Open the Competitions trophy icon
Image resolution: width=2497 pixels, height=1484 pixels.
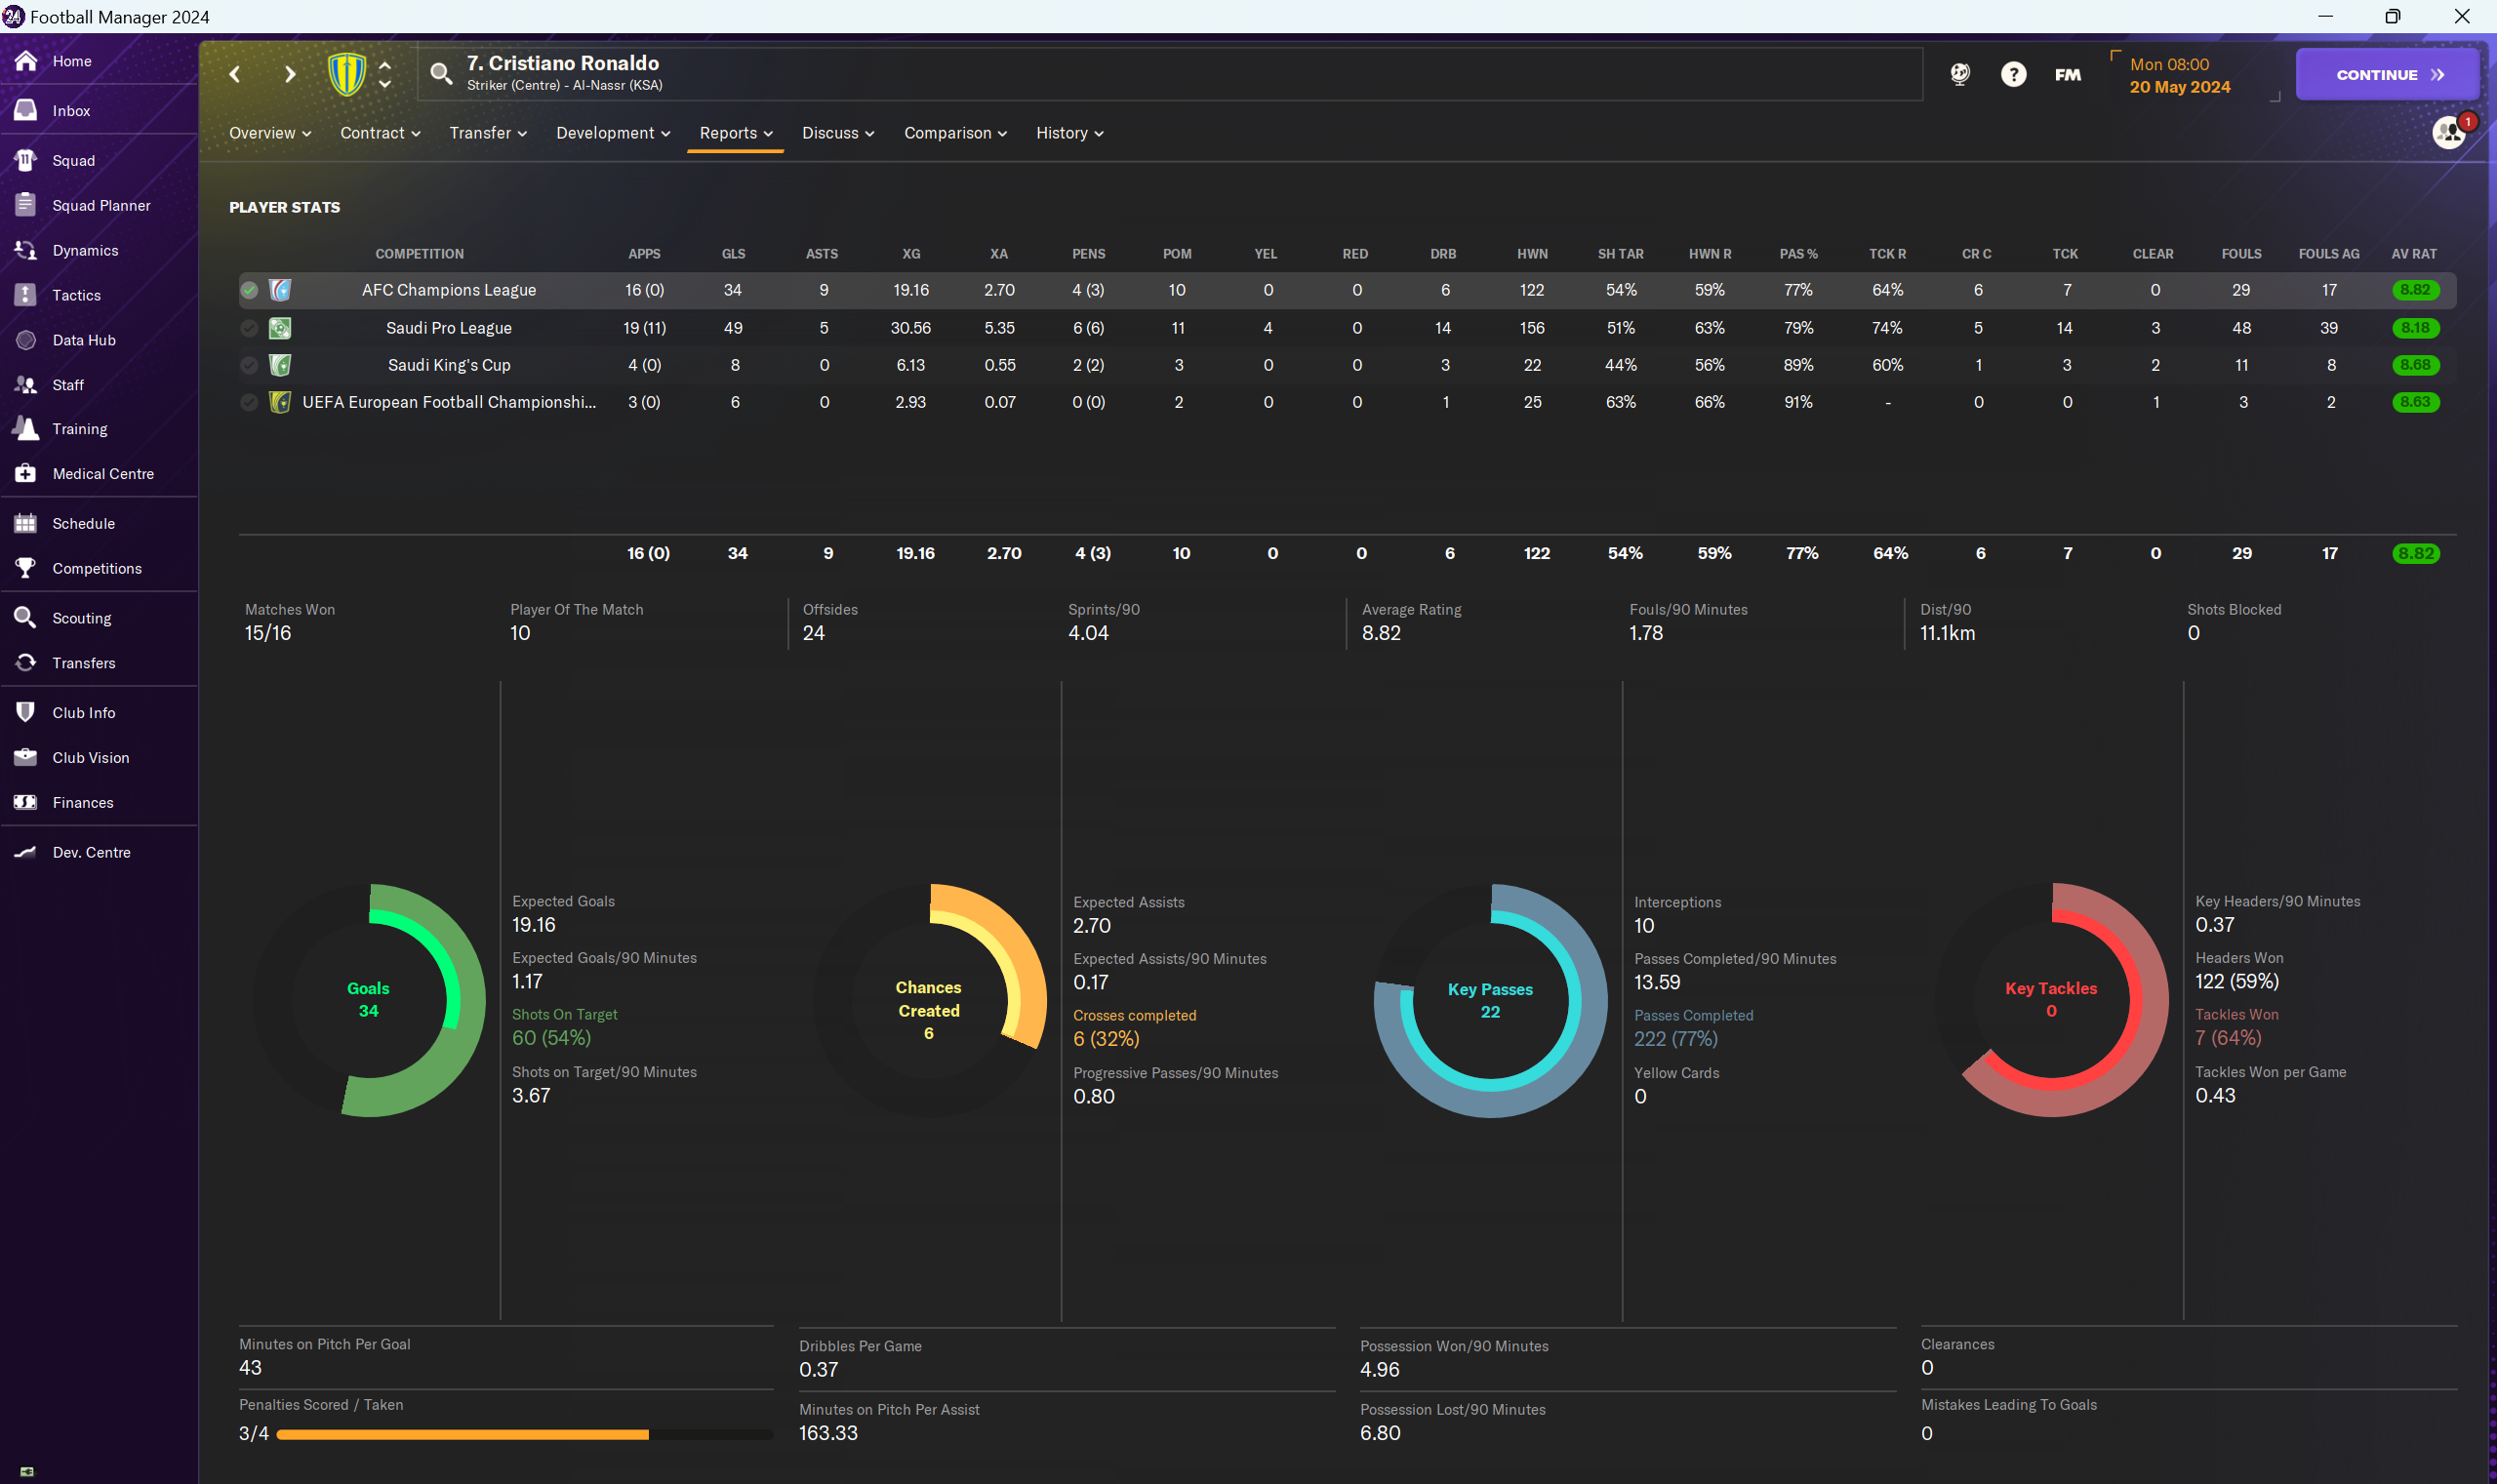coord(26,568)
